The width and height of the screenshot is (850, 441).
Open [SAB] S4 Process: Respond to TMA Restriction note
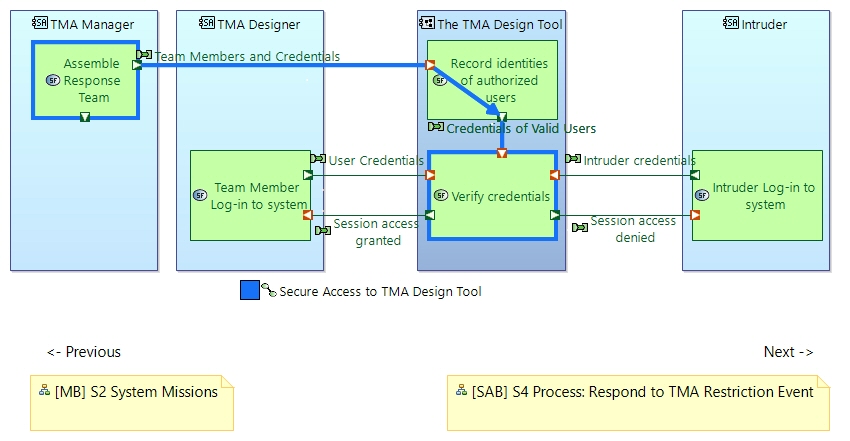638,403
